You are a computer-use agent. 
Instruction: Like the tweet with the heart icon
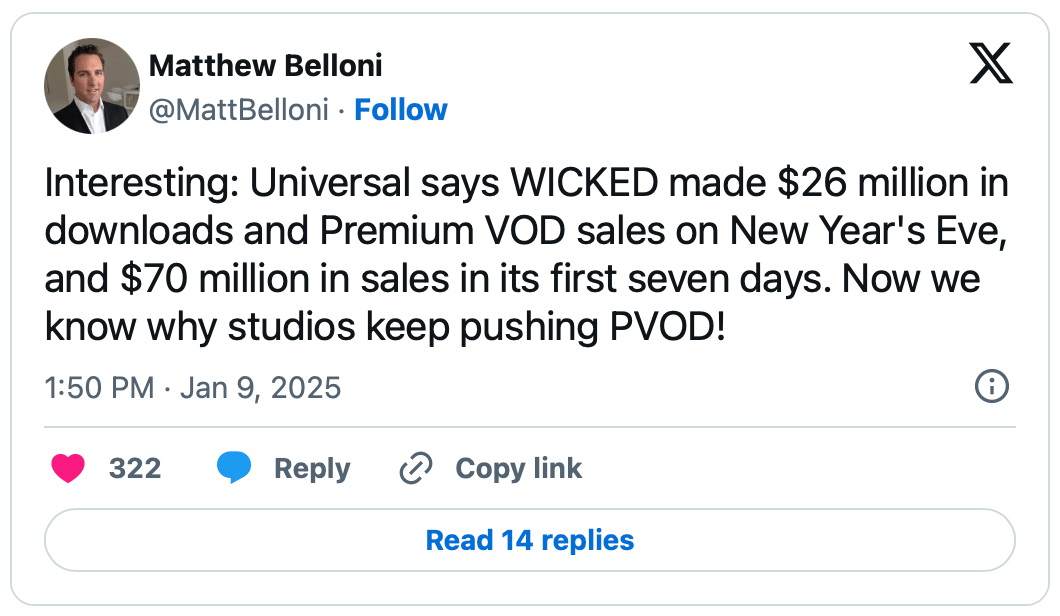pyautogui.click(x=68, y=468)
